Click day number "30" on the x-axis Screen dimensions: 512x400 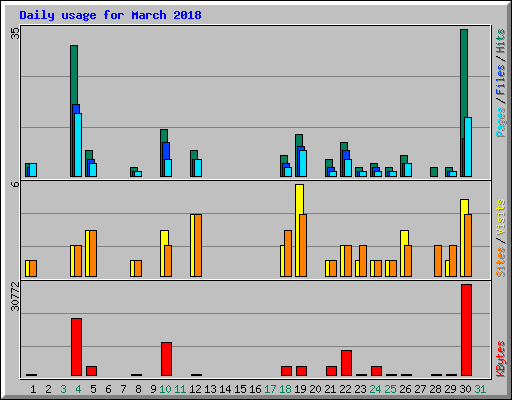tap(465, 389)
